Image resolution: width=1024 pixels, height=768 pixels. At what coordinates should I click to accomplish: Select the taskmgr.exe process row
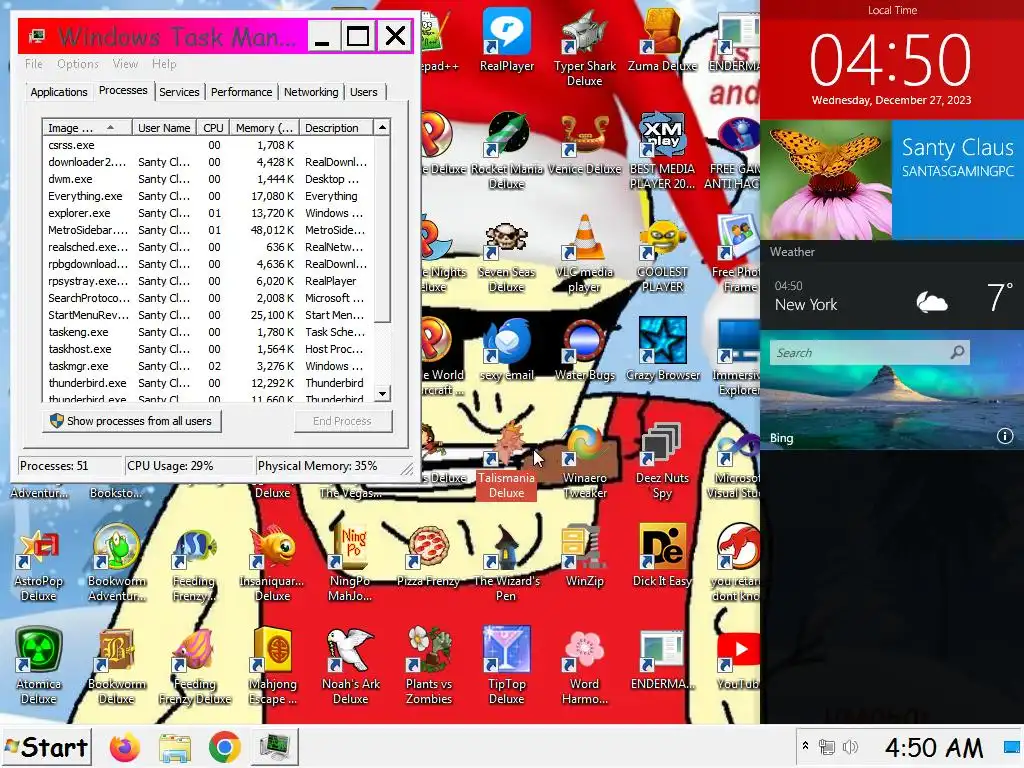(208, 366)
